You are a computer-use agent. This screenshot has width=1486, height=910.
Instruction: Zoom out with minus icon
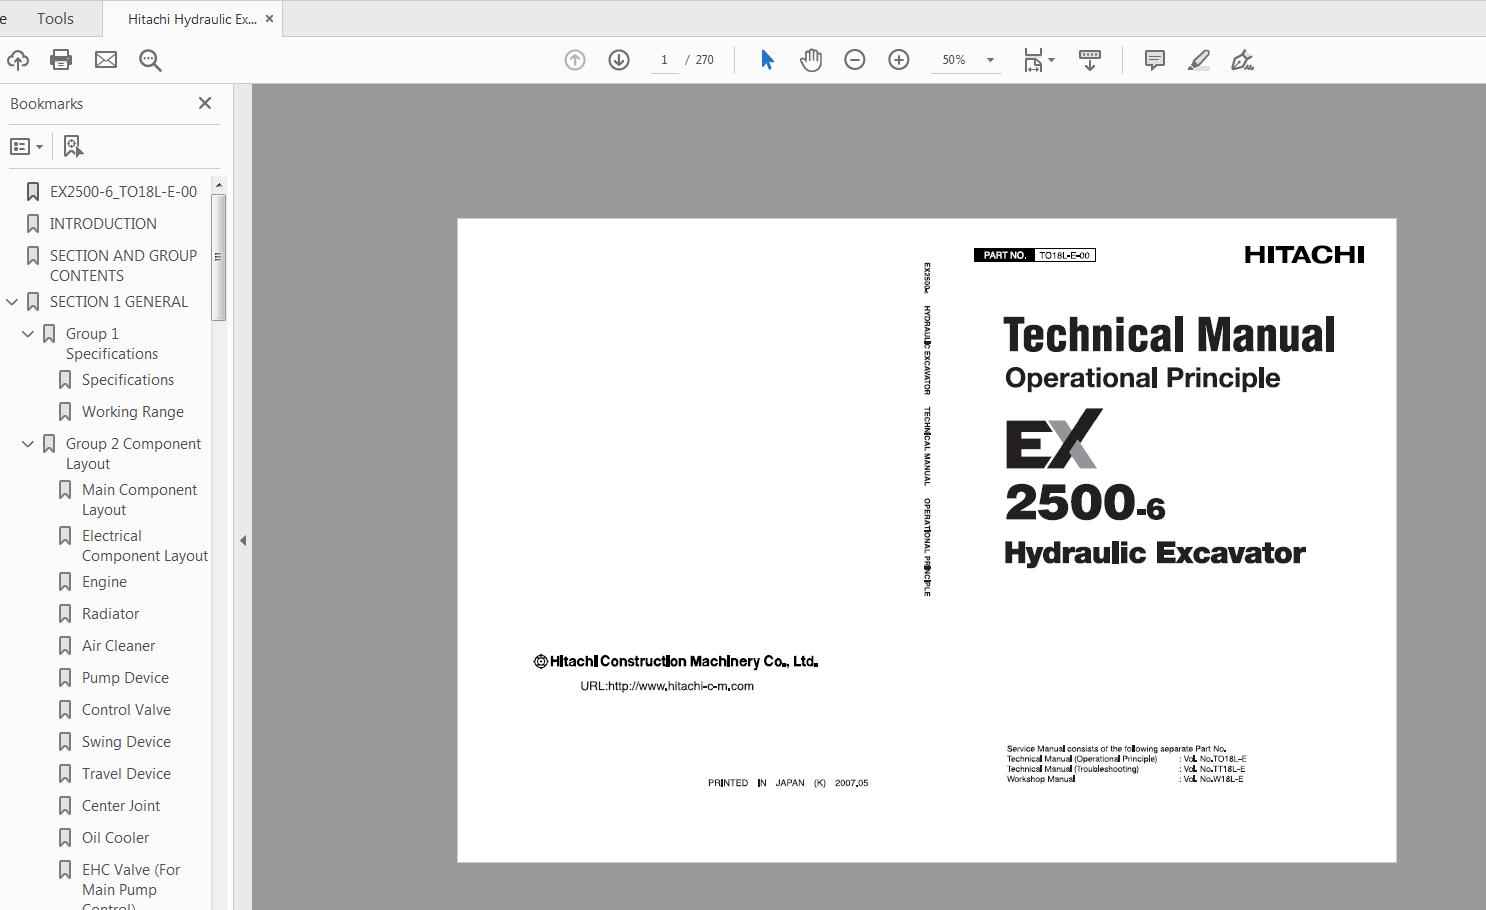click(855, 60)
